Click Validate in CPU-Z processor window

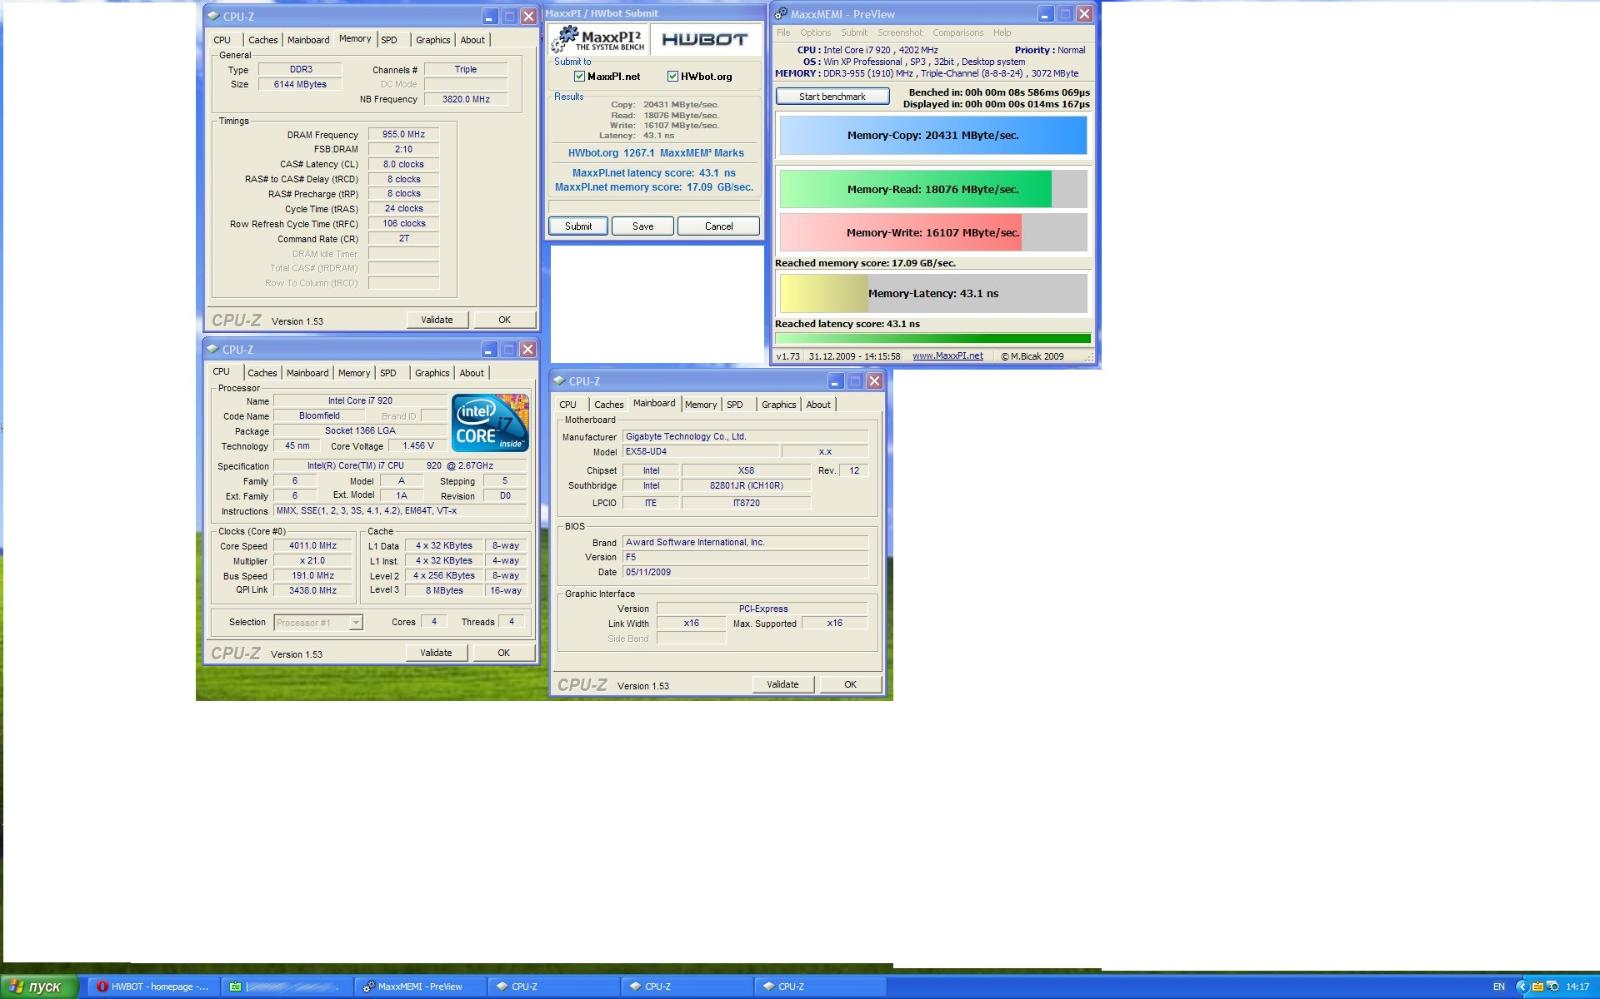(x=436, y=653)
